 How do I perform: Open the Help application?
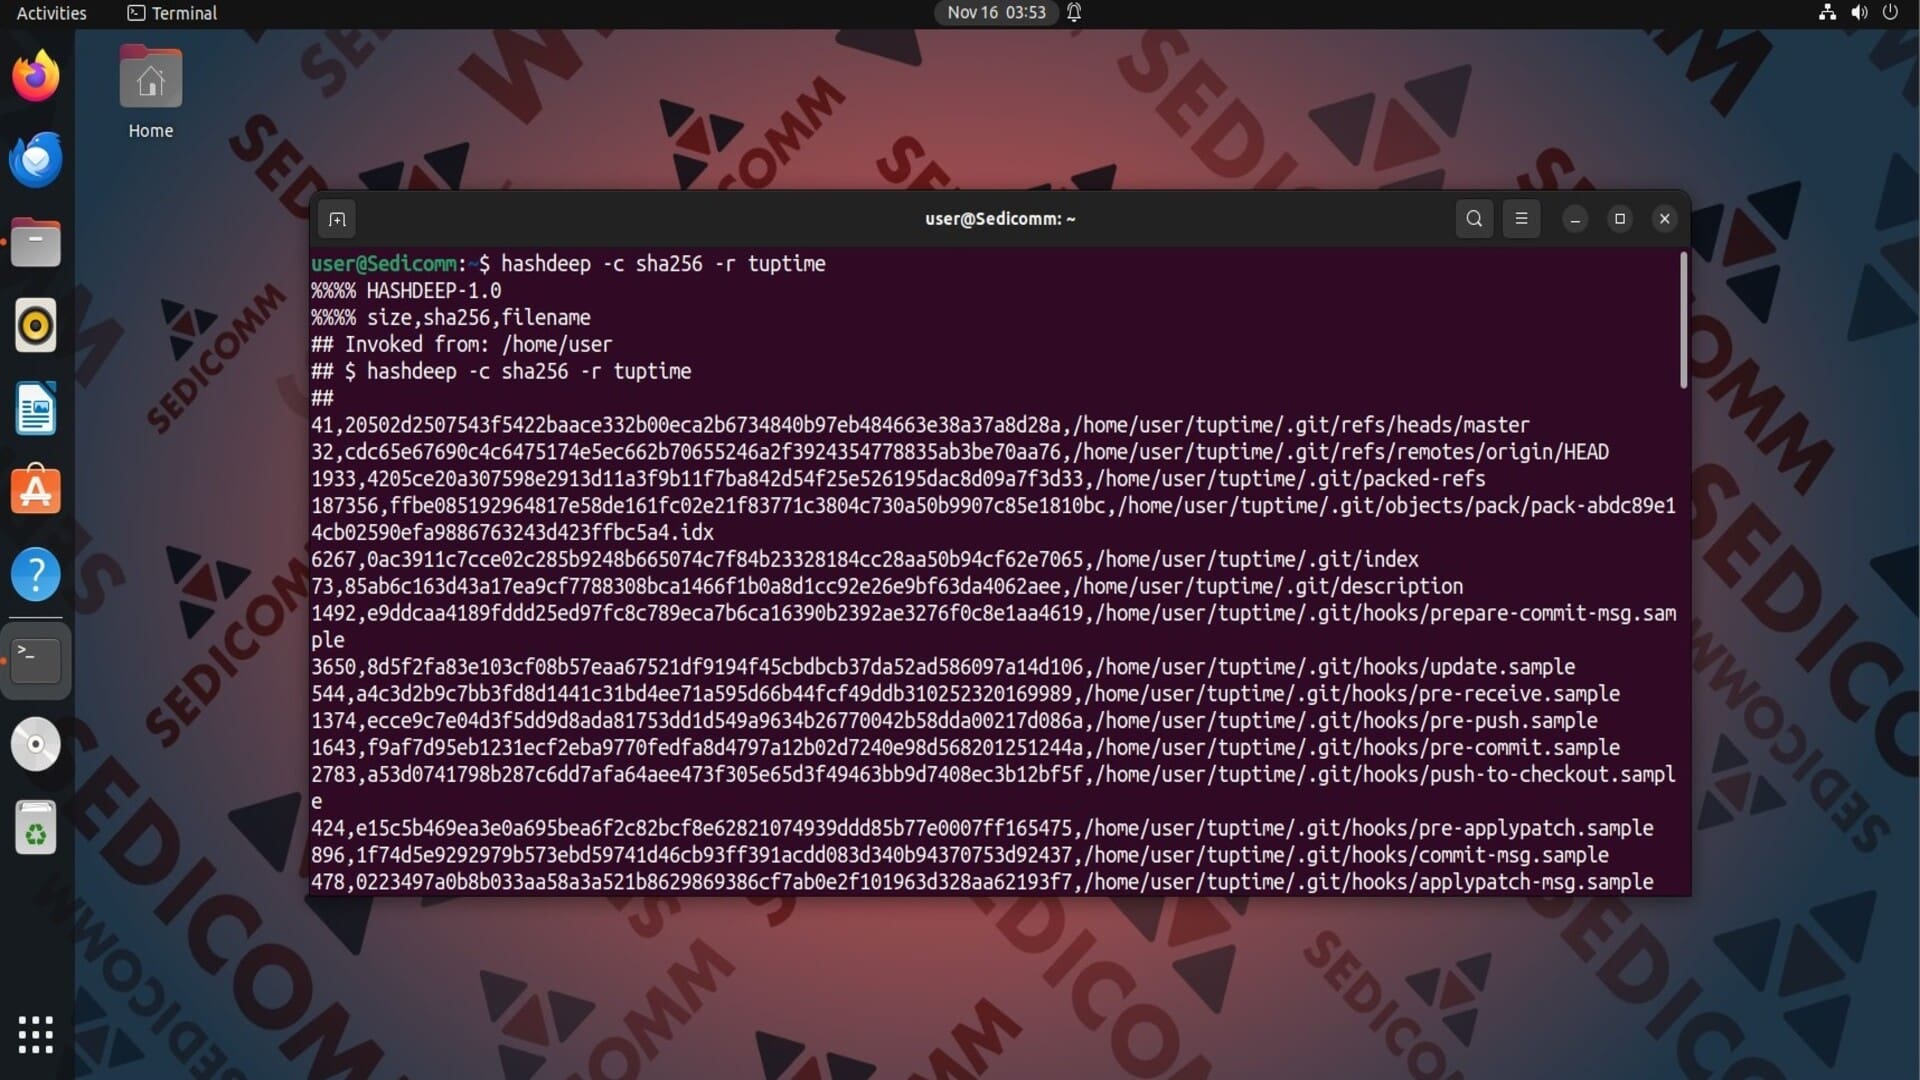point(36,575)
